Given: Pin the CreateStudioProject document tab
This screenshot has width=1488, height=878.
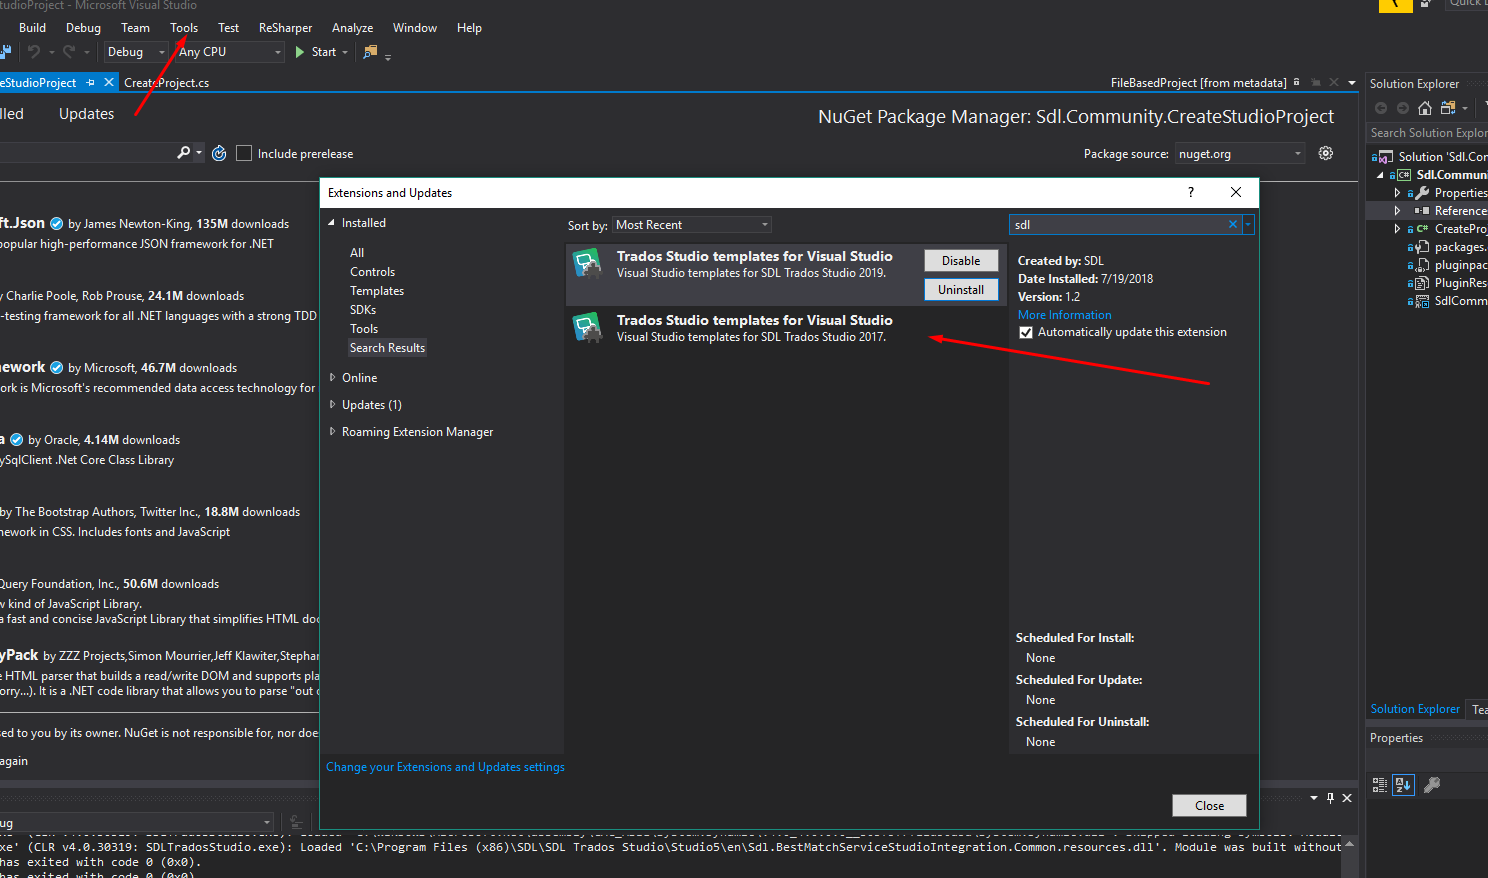Looking at the screenshot, I should click(91, 83).
